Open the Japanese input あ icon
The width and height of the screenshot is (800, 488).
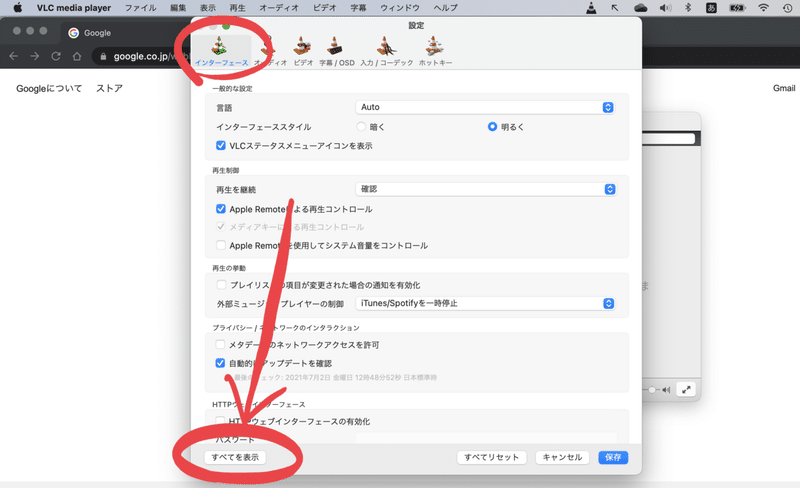pos(711,8)
